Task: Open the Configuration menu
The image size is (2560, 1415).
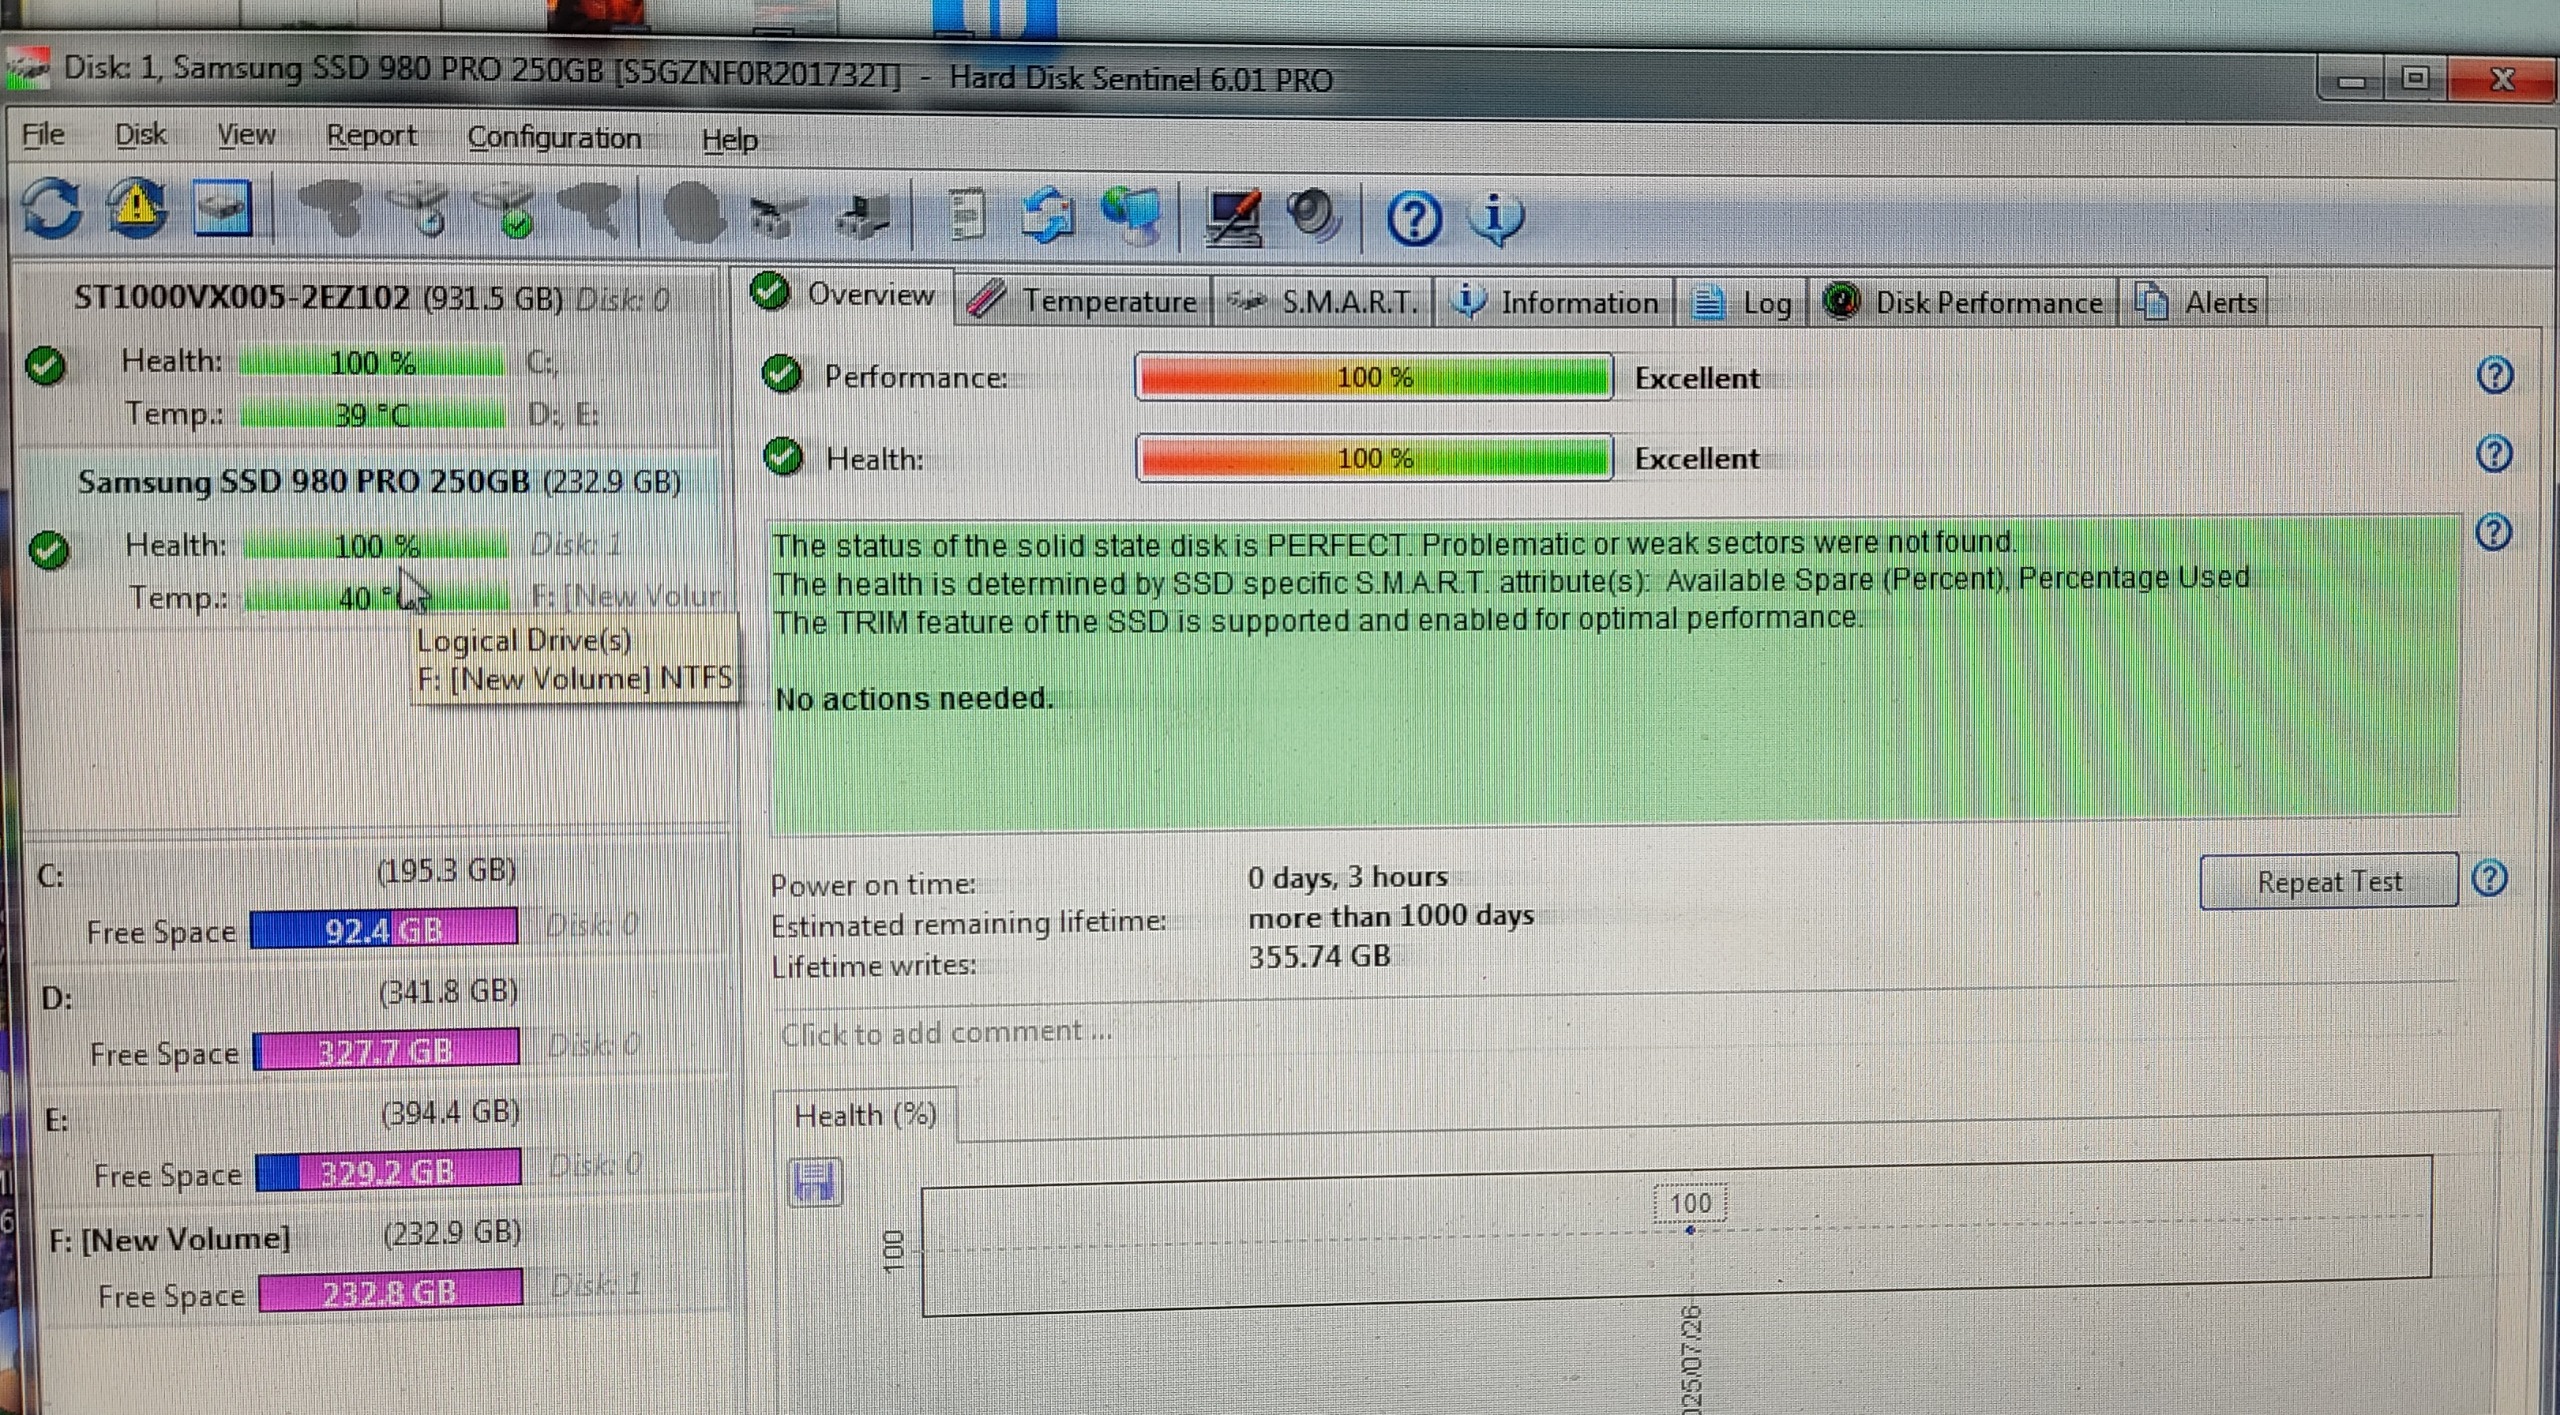Action: tap(554, 138)
